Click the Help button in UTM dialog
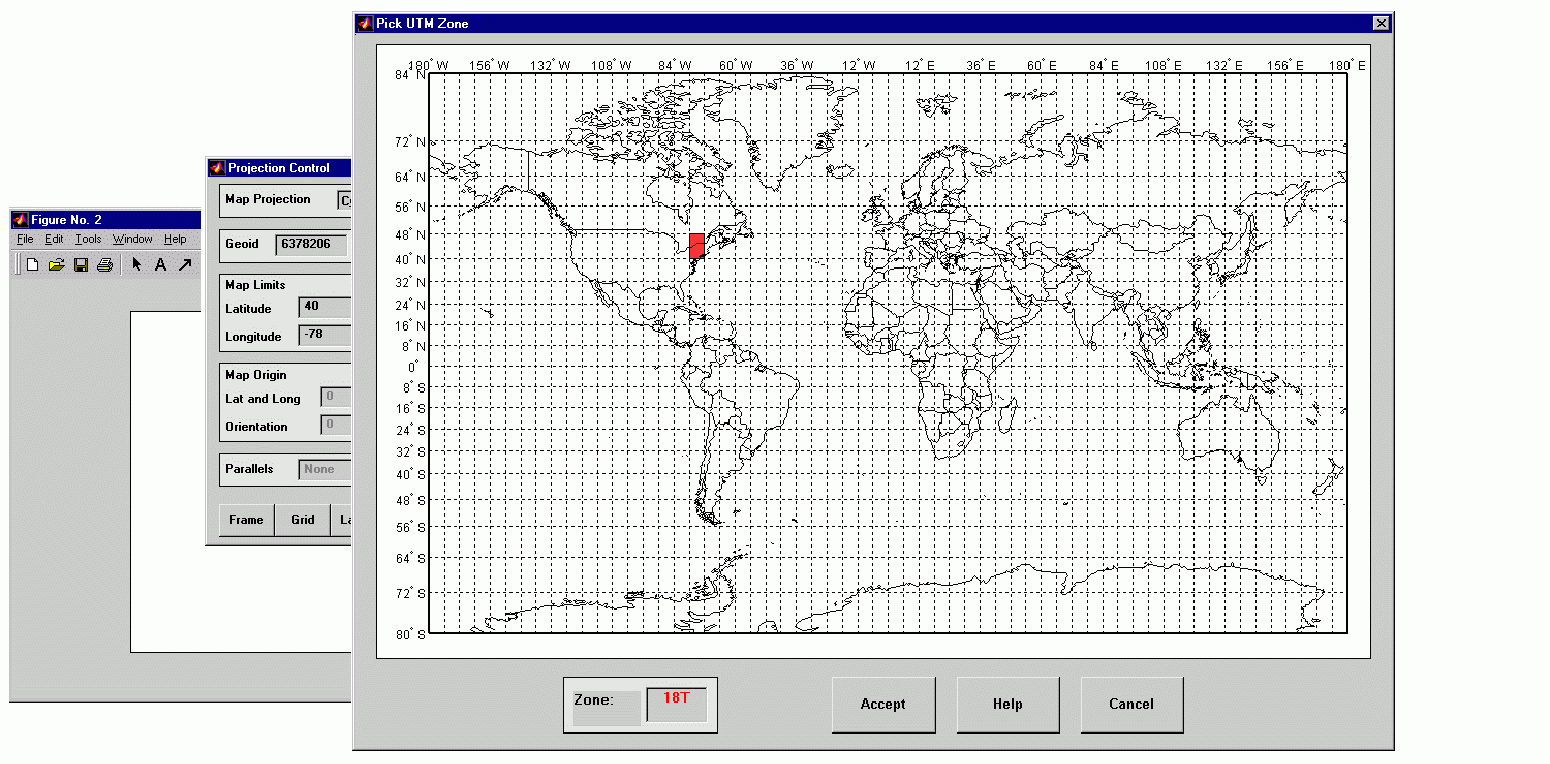This screenshot has width=1550, height=764. click(x=1007, y=704)
